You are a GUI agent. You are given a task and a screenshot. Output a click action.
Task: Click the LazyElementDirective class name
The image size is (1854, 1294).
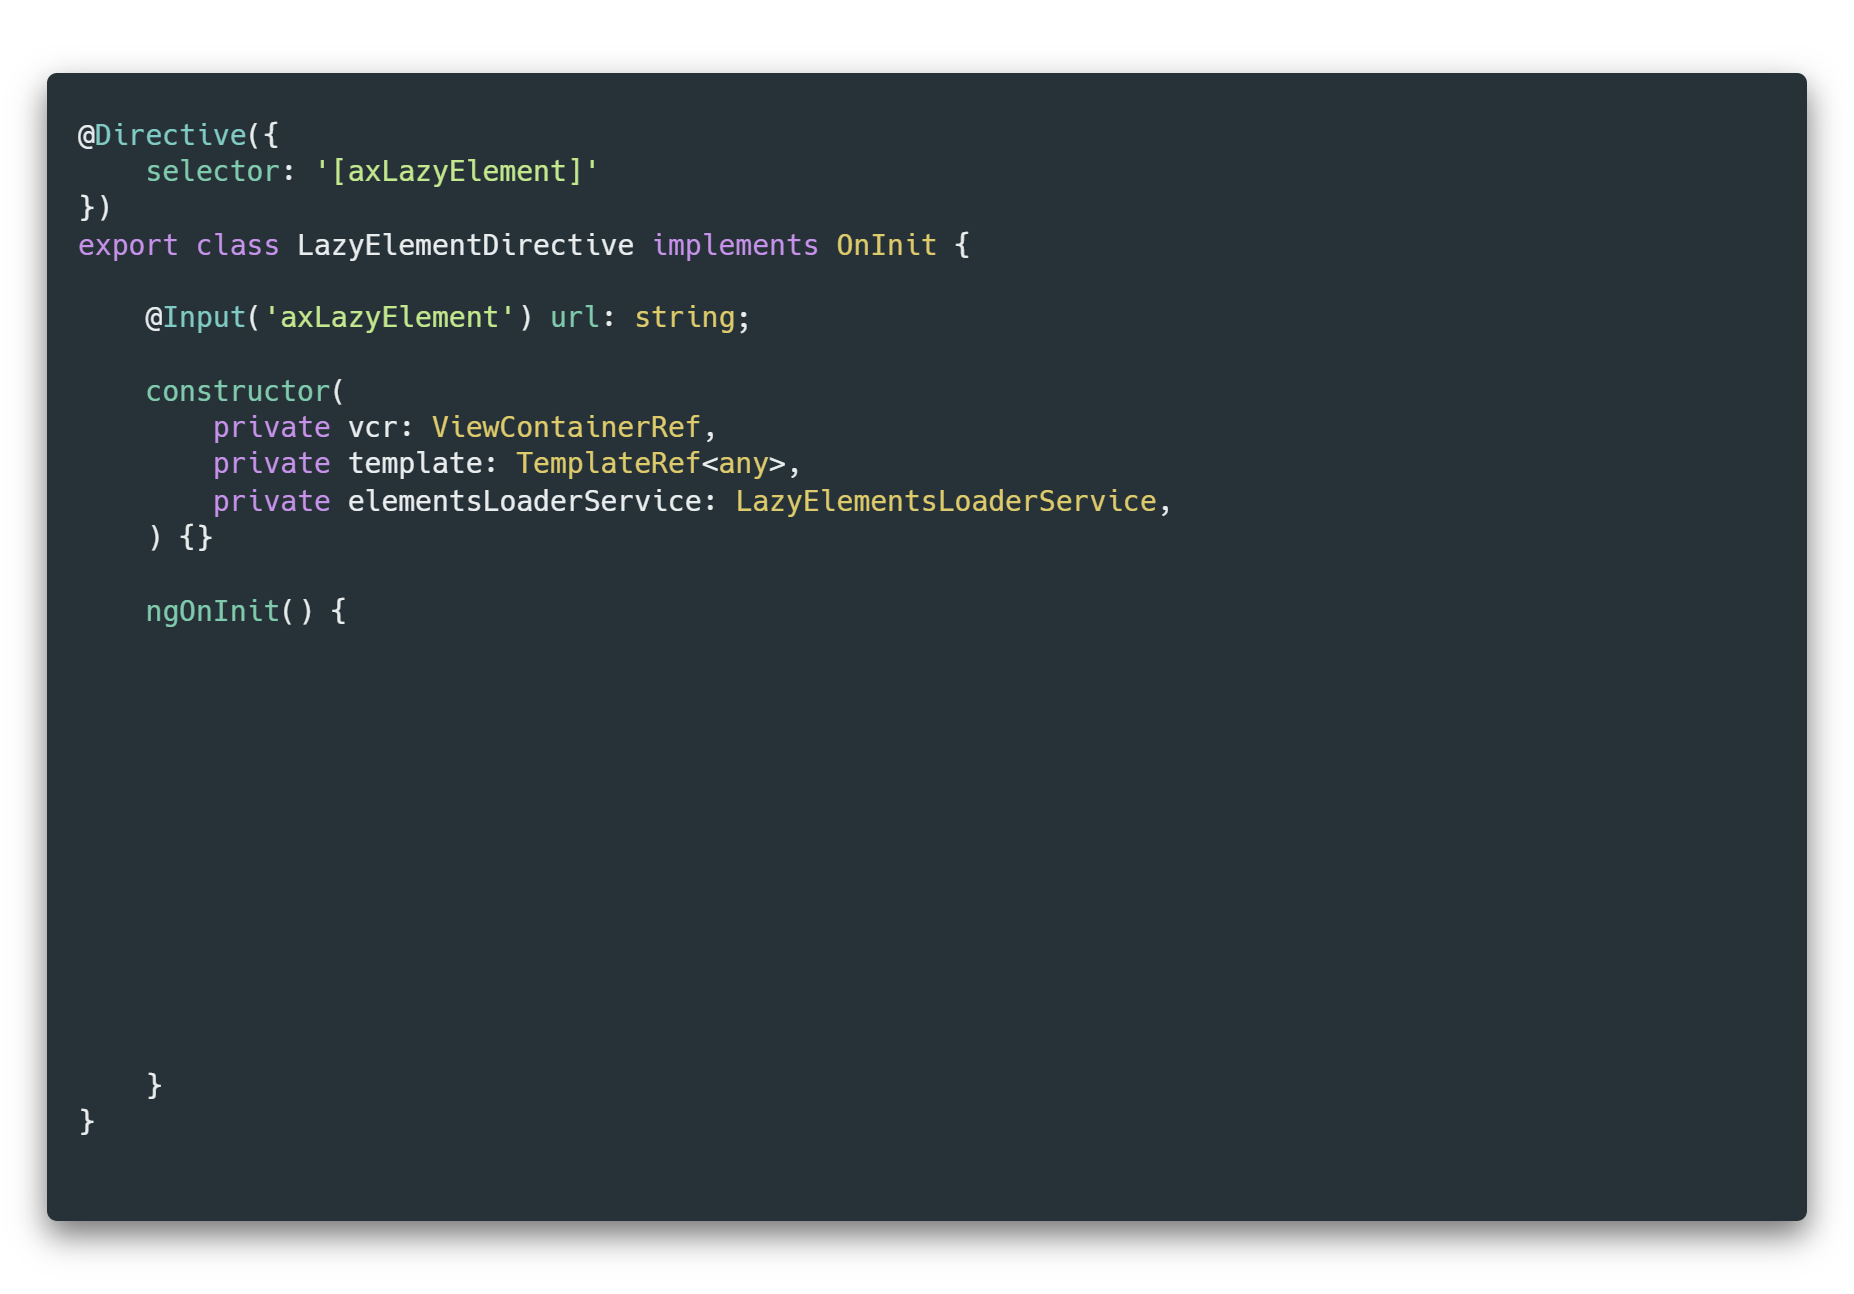click(x=466, y=246)
